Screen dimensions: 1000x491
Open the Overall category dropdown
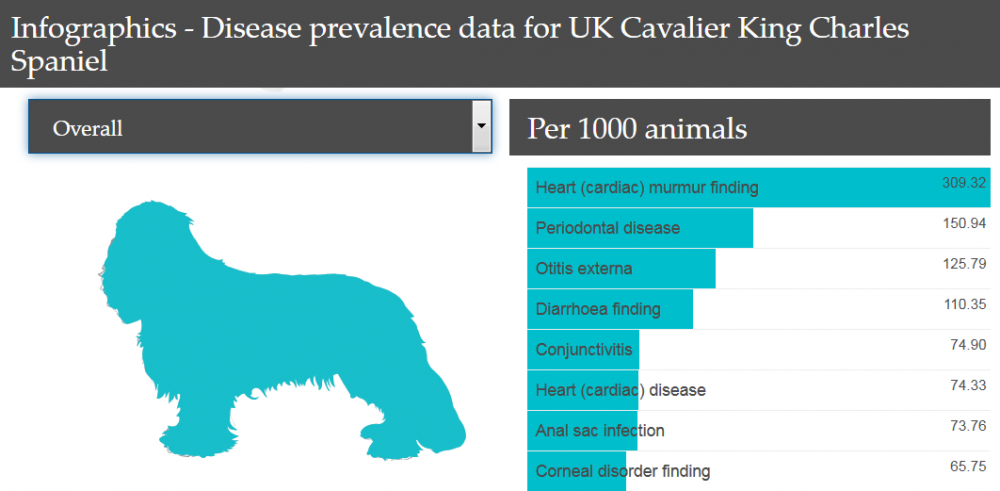click(250, 127)
